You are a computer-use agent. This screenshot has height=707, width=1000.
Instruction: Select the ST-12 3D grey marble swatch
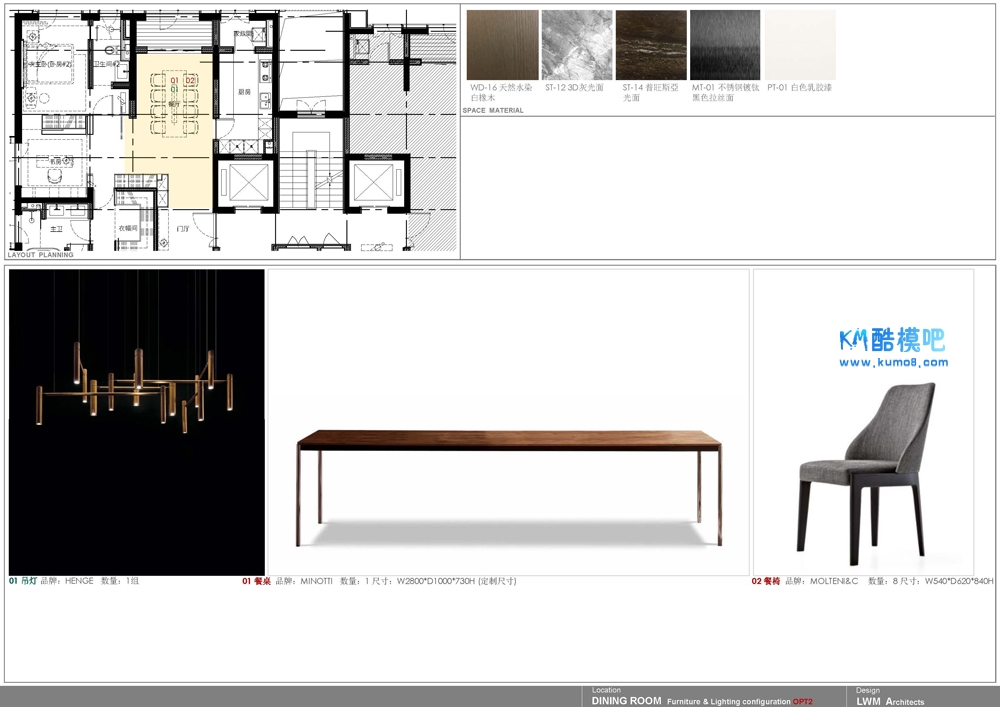[x=576, y=45]
